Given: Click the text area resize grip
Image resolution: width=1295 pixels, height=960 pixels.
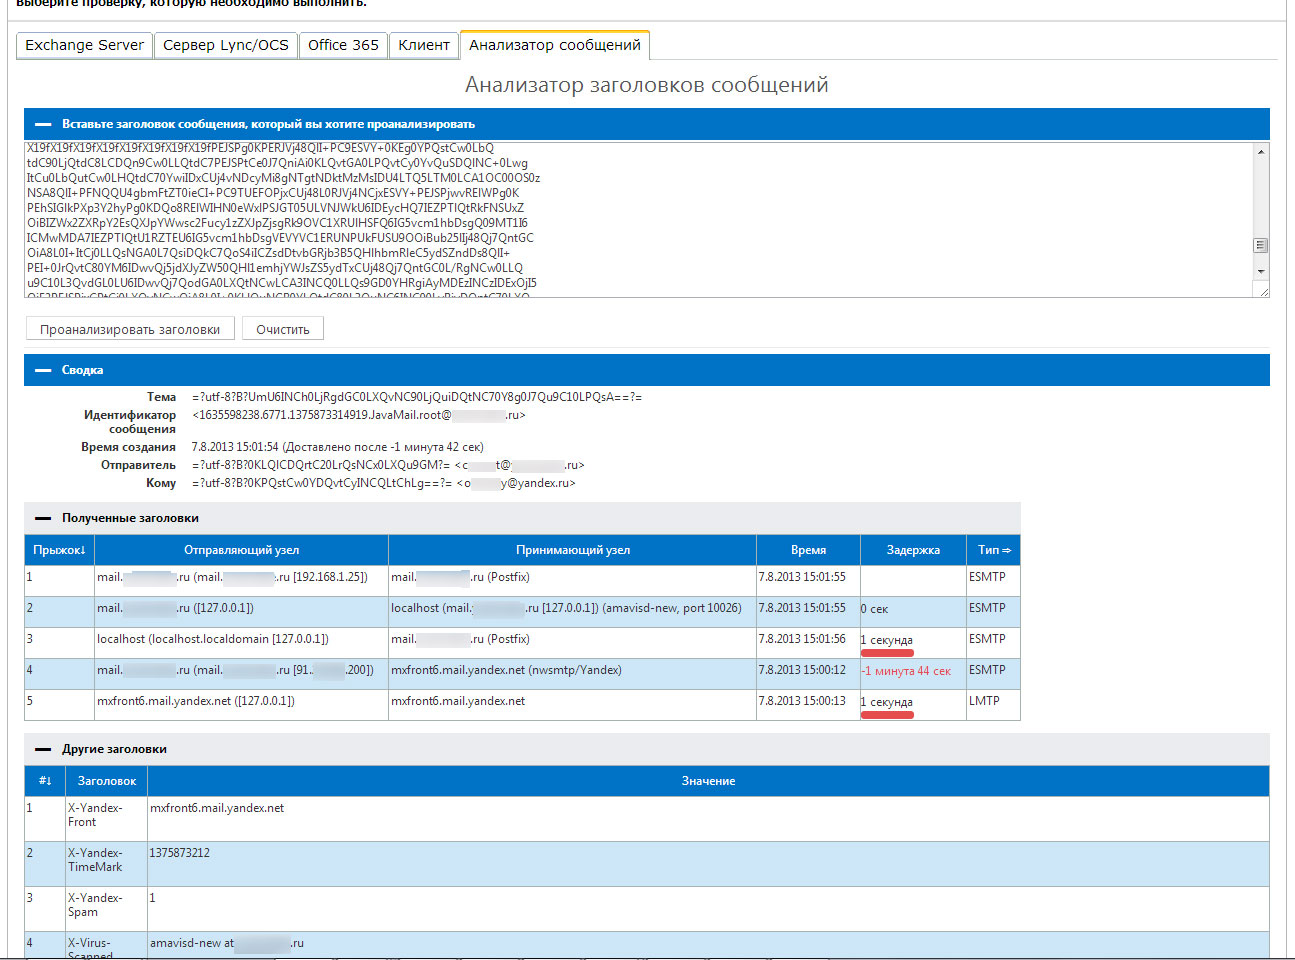Looking at the screenshot, I should tap(1263, 291).
